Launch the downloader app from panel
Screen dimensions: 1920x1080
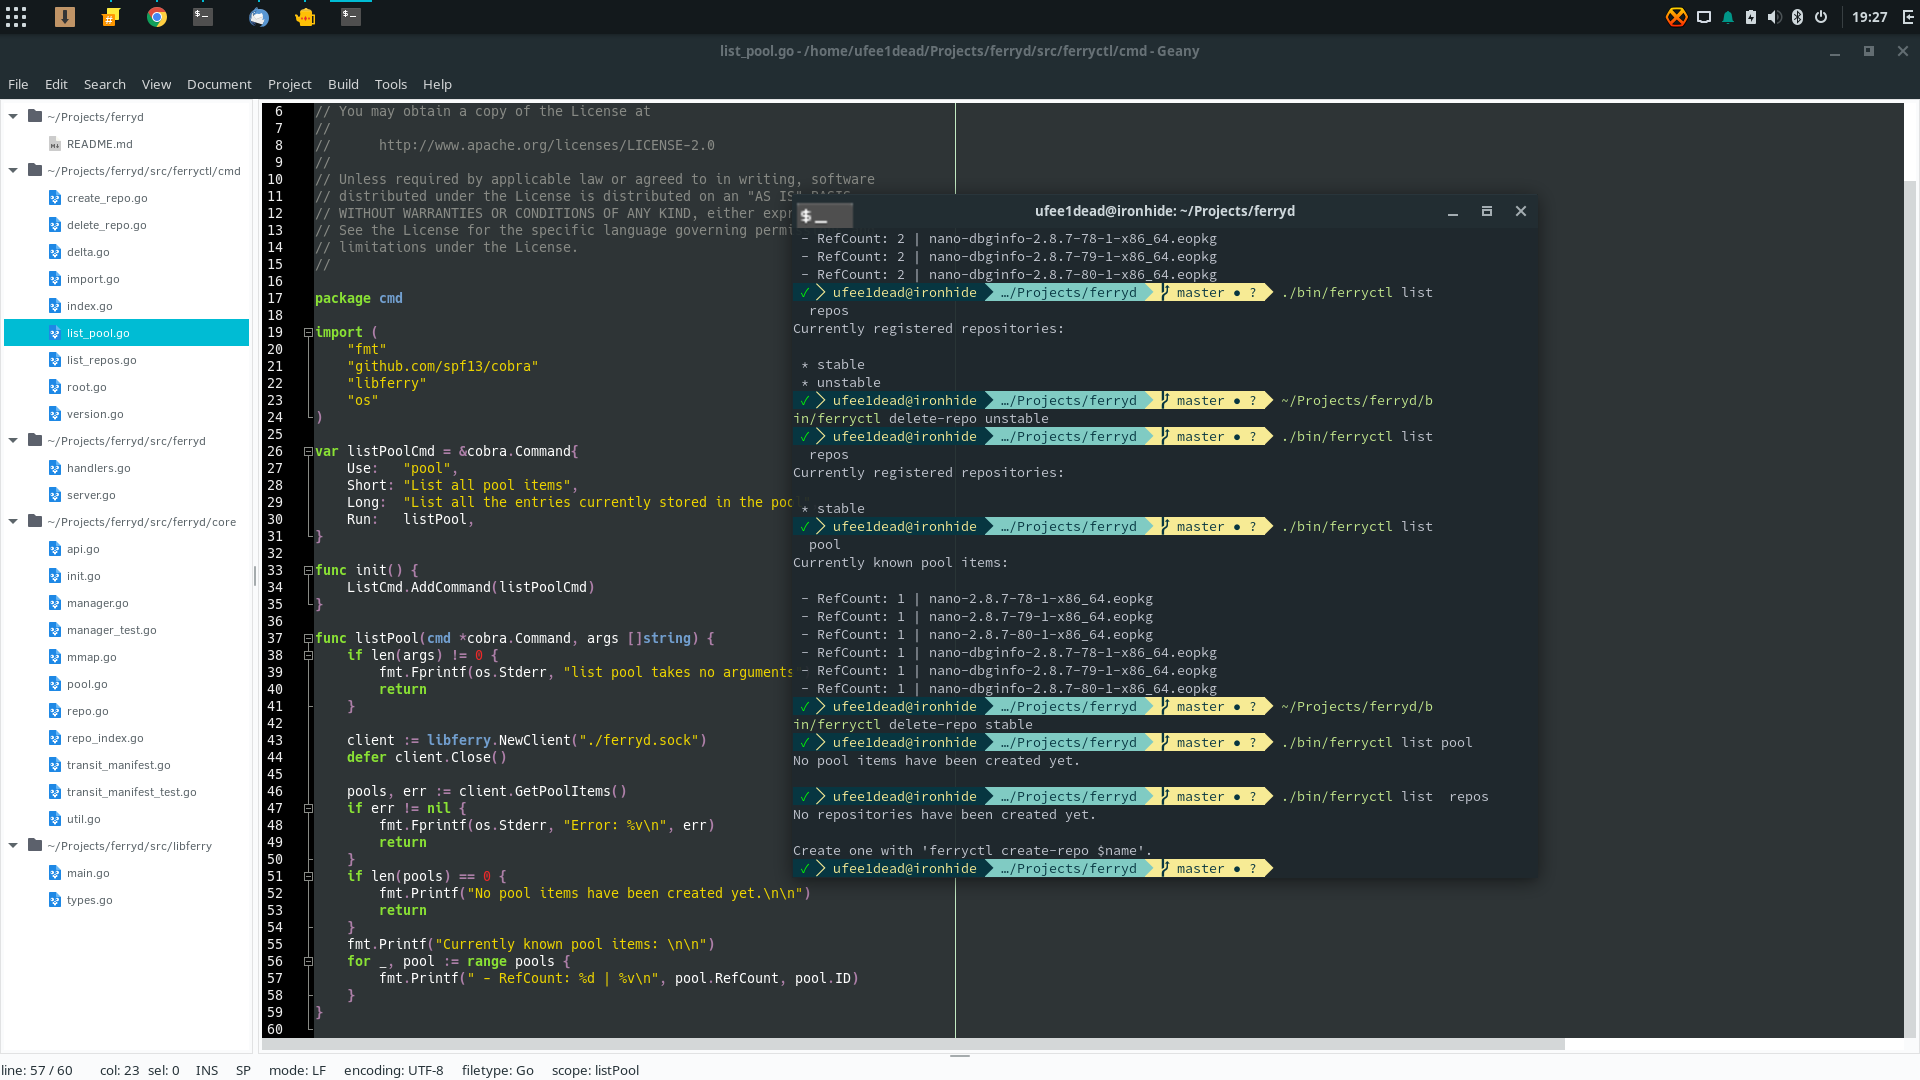(x=65, y=17)
